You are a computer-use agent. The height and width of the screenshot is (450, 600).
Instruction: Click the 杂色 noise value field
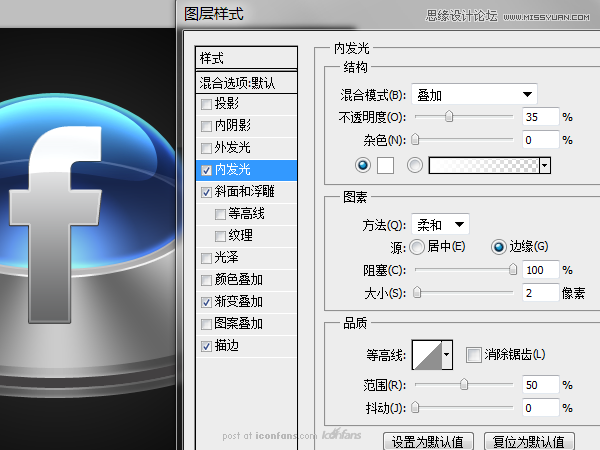tap(540, 140)
